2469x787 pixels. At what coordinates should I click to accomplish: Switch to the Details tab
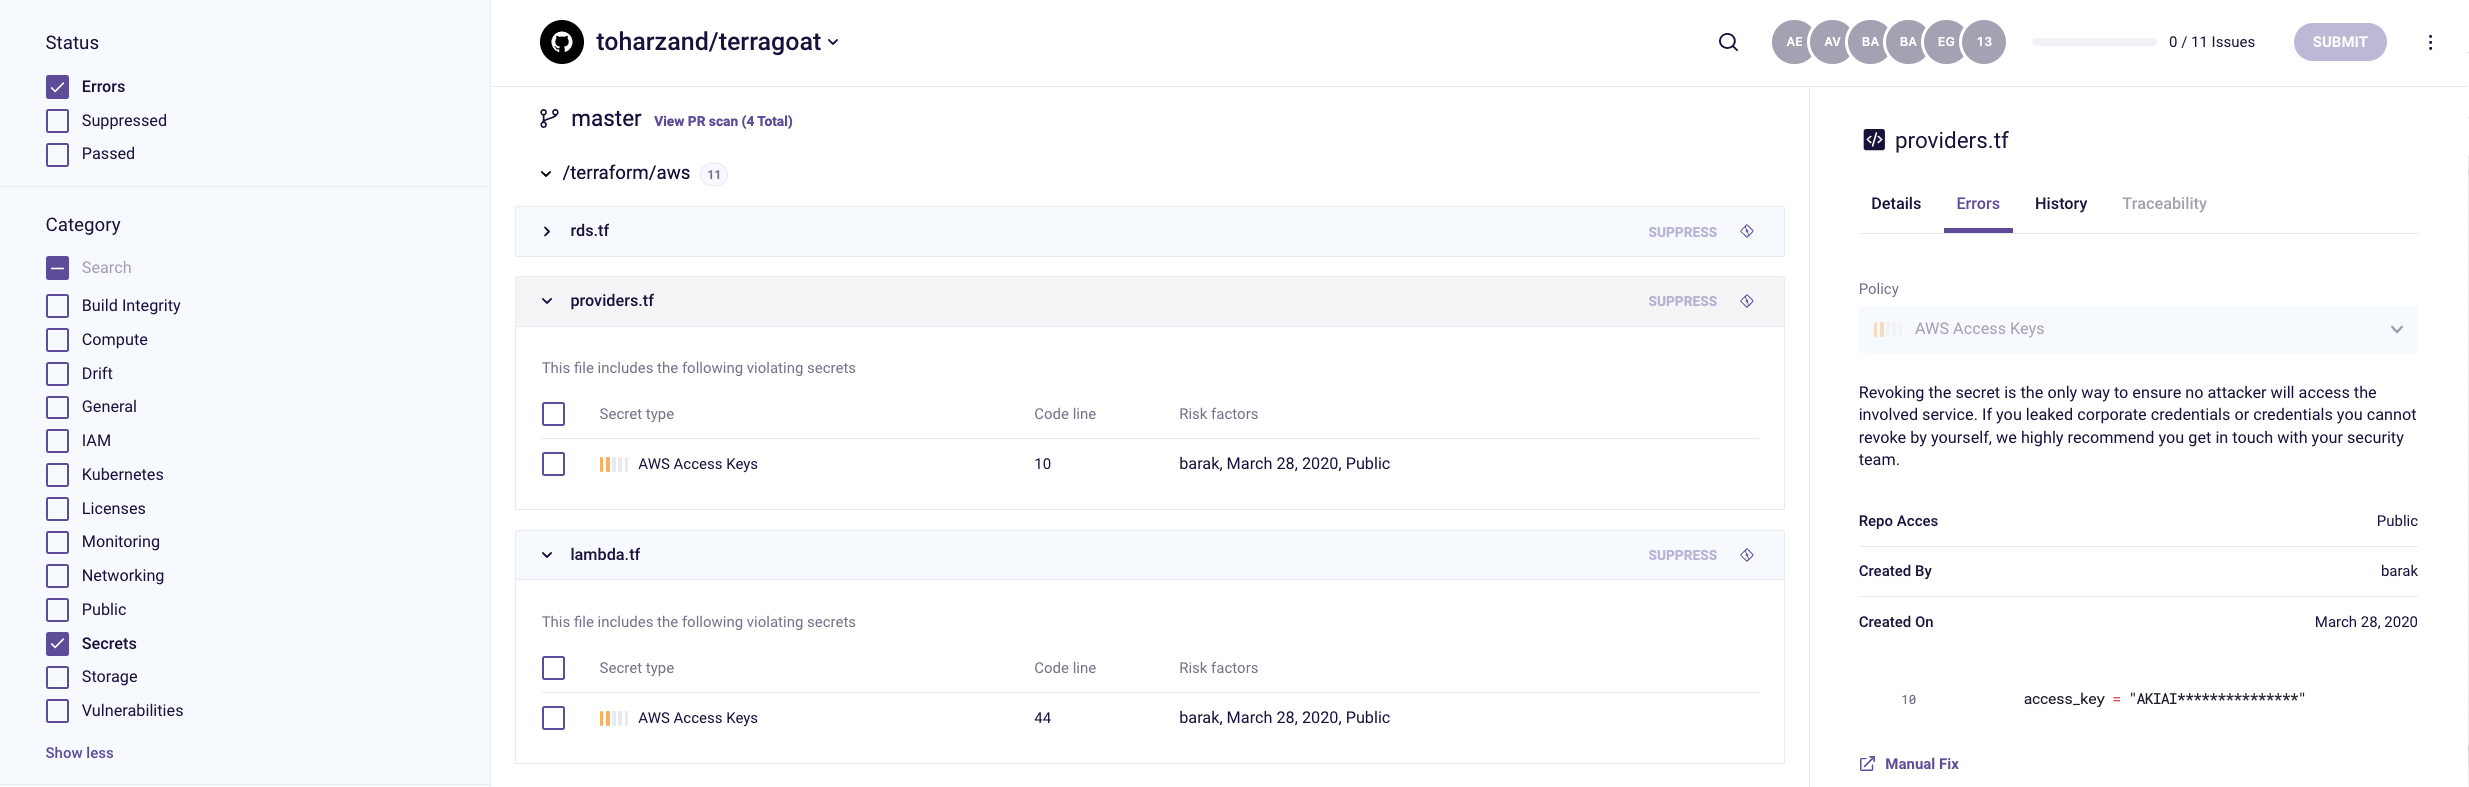pos(1896,204)
